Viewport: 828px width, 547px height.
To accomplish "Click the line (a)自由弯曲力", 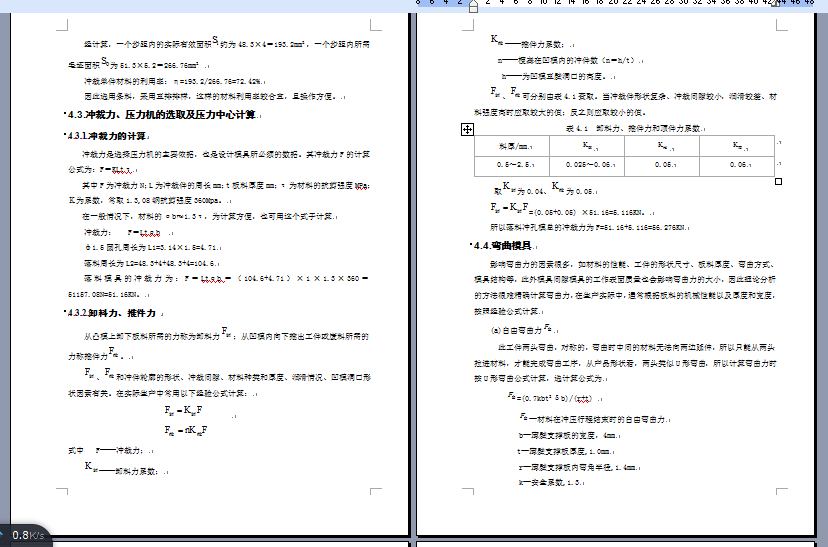I will 522,329.
